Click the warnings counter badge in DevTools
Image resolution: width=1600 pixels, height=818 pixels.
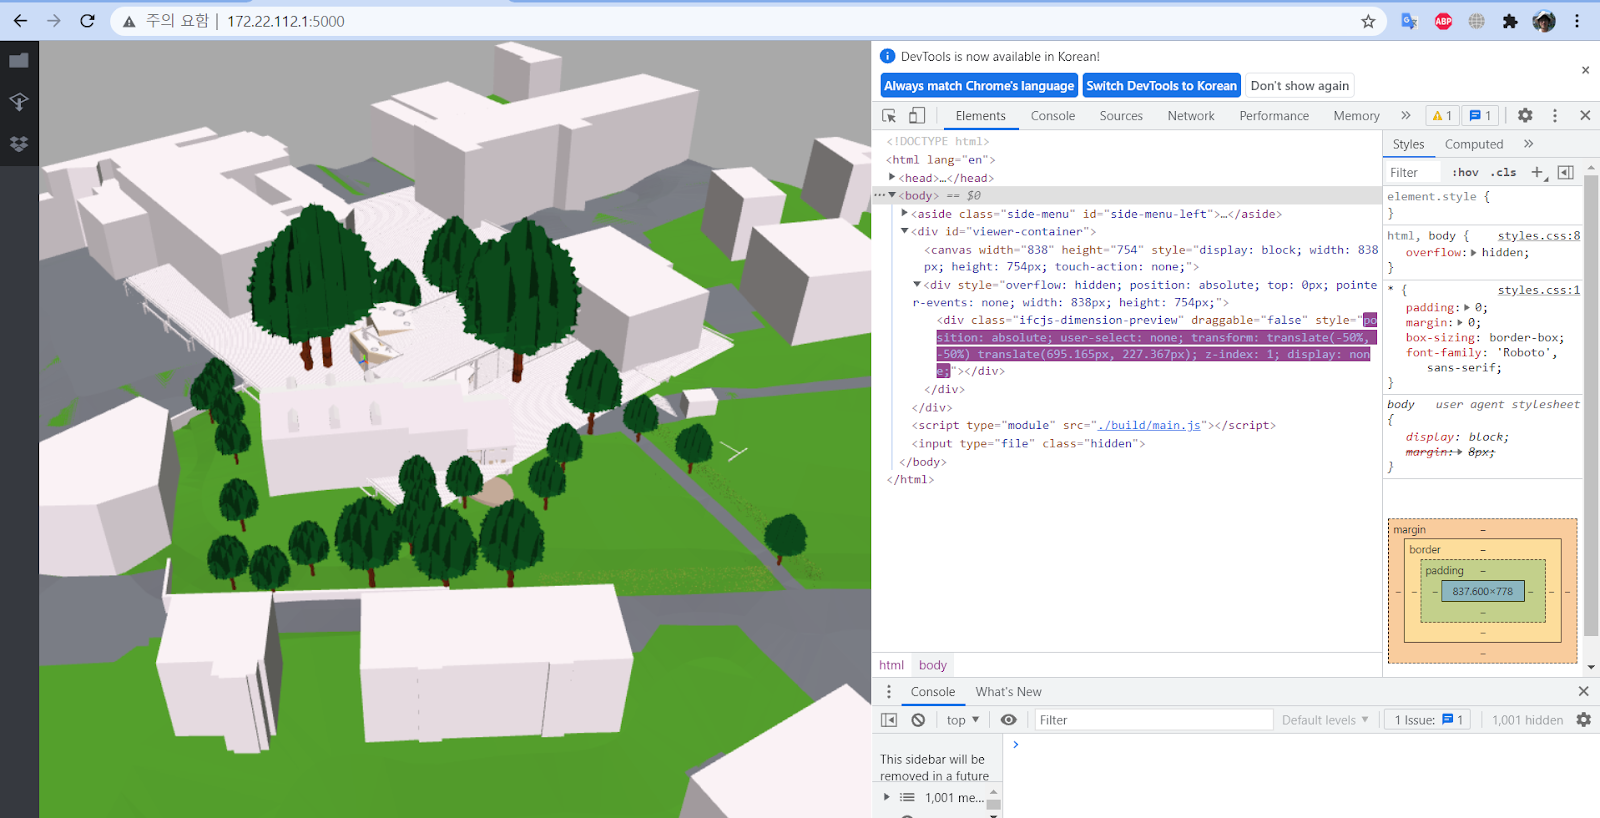(x=1442, y=116)
